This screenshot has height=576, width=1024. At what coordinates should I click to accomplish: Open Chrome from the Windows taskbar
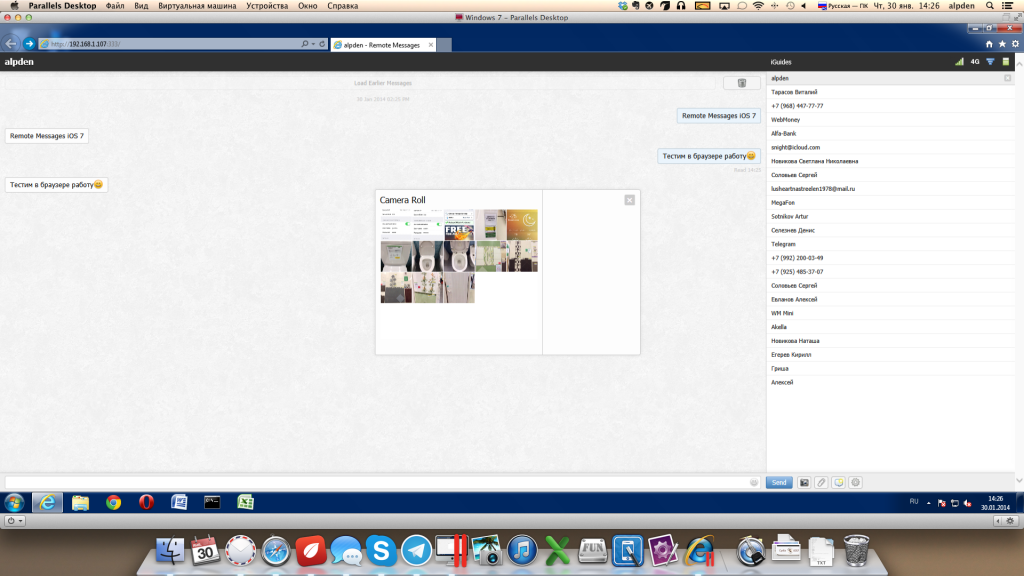[114, 502]
